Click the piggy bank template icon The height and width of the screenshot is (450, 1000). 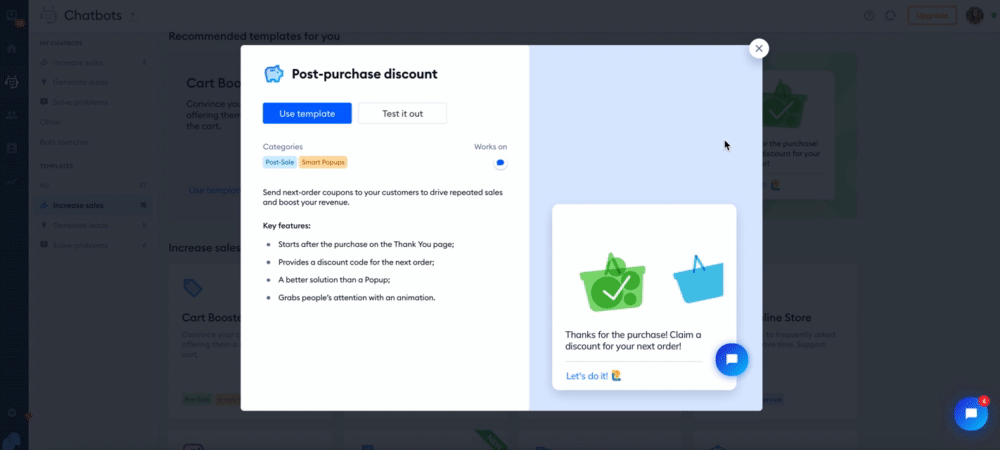(274, 74)
